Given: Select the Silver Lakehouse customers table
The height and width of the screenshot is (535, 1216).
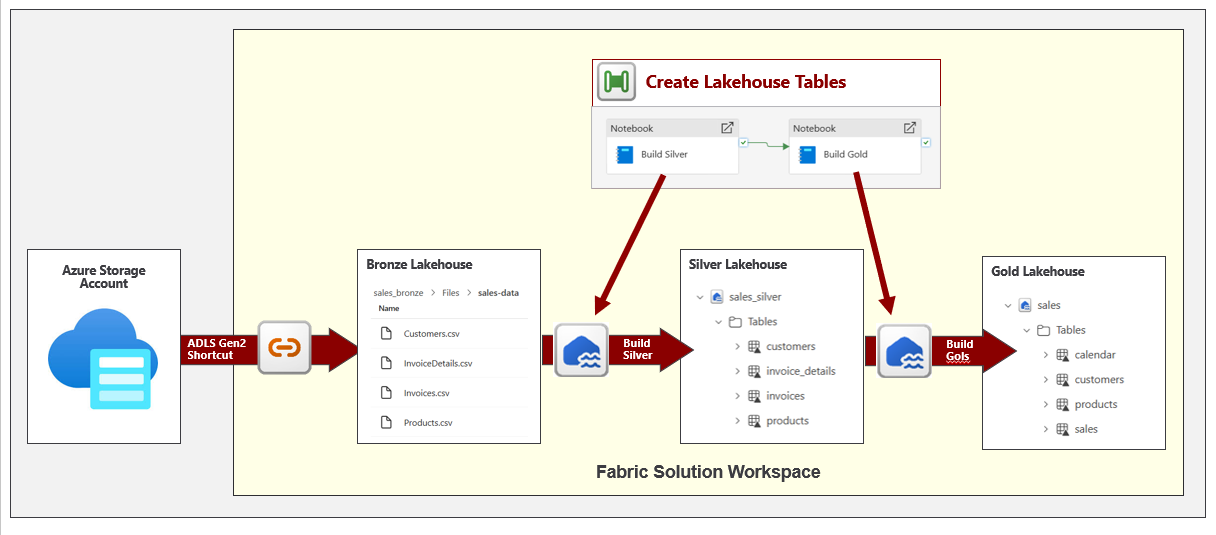Looking at the screenshot, I should [791, 346].
